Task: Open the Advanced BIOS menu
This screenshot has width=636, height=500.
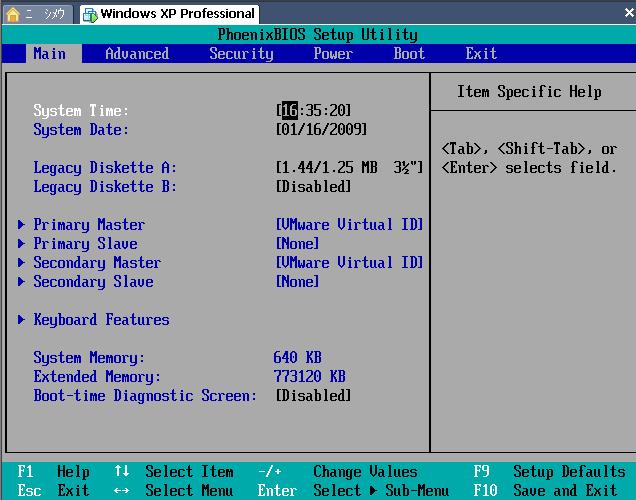Action: click(137, 54)
